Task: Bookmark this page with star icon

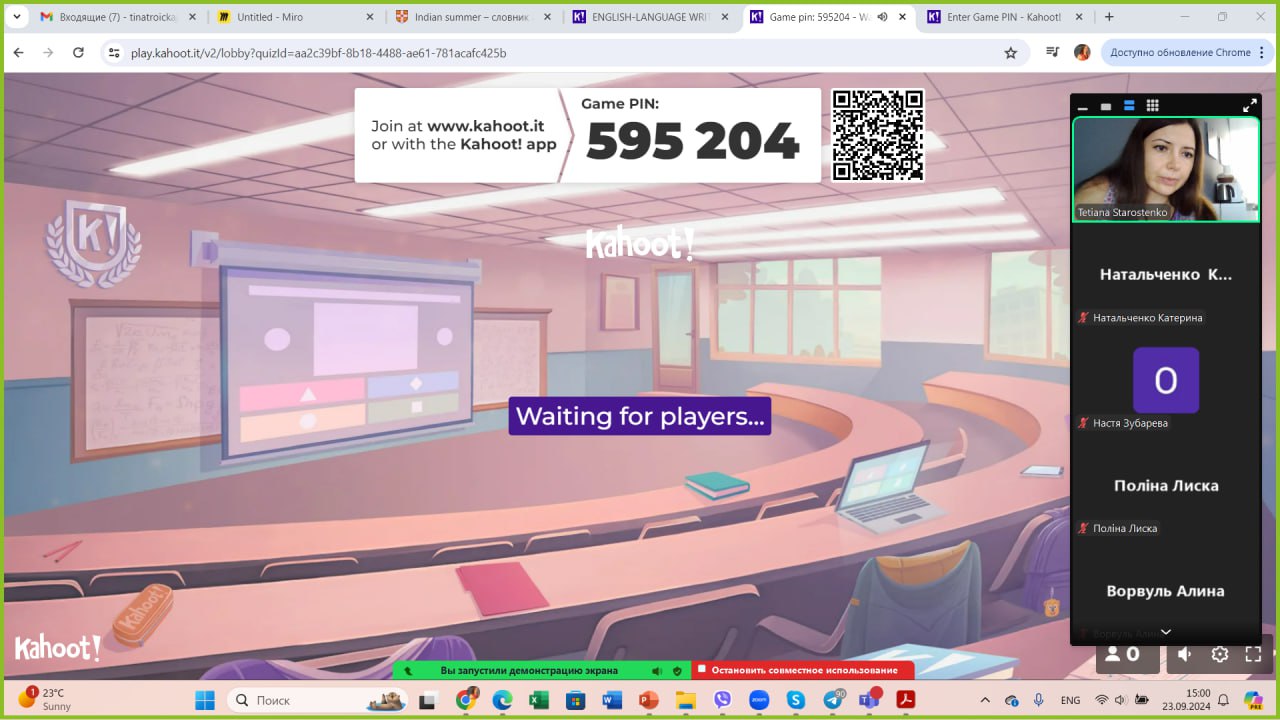Action: [x=1010, y=52]
